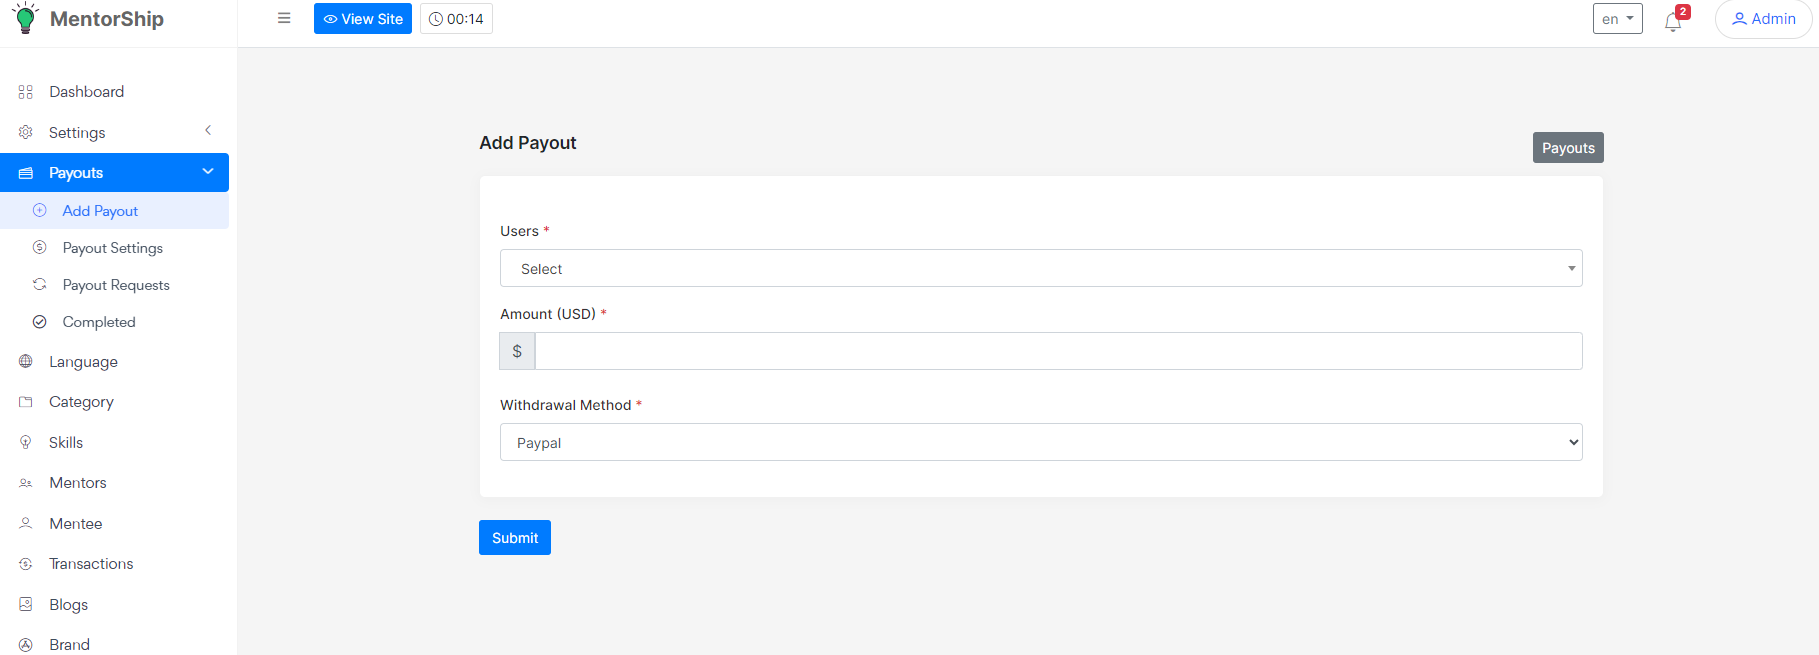Collapse the Payouts sidebar menu
The width and height of the screenshot is (1819, 655).
click(x=208, y=172)
